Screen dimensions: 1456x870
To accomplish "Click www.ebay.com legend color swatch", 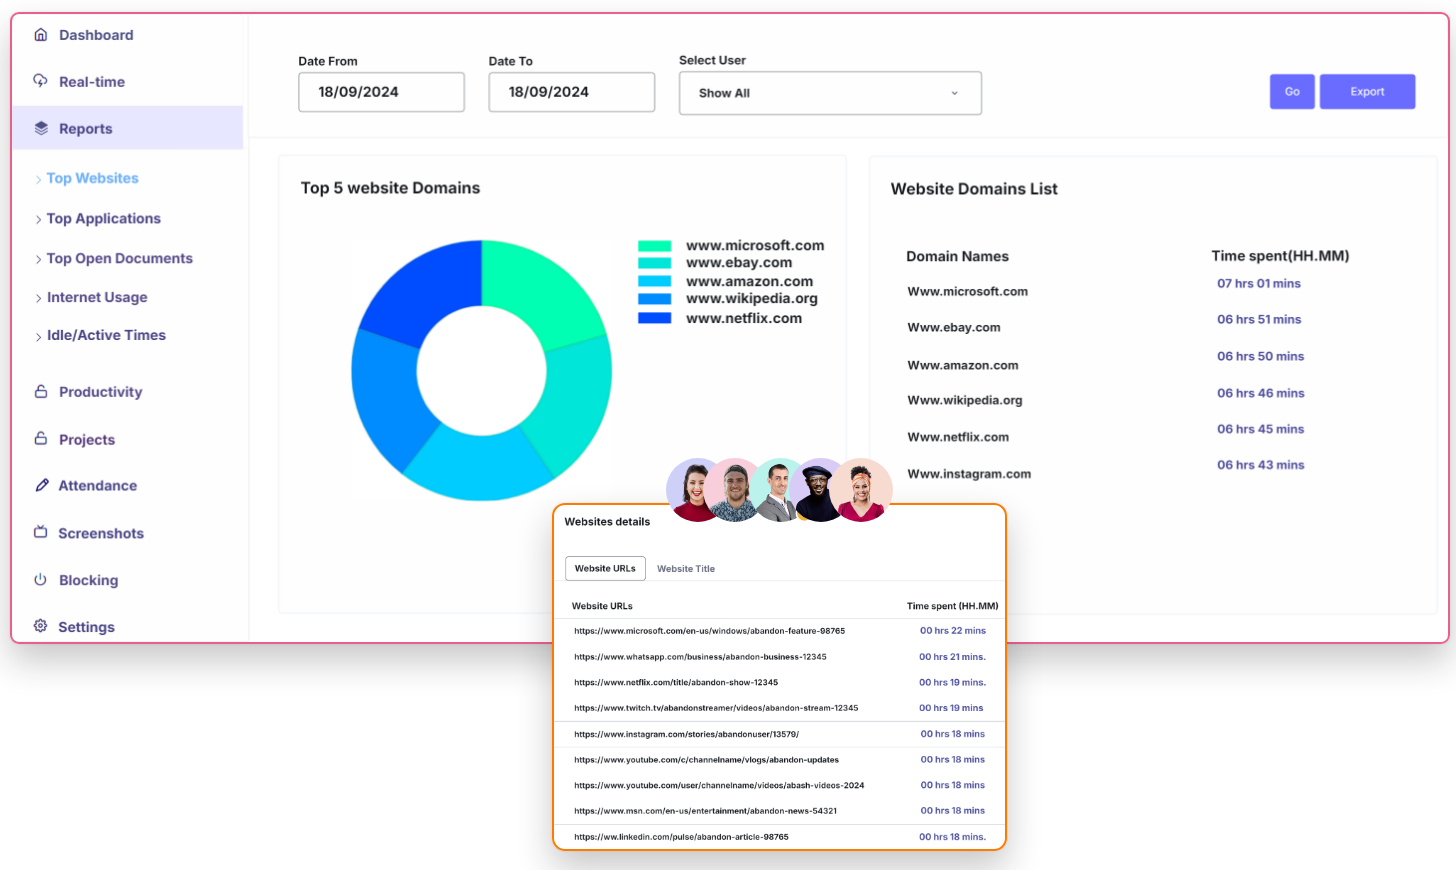I will click(655, 263).
